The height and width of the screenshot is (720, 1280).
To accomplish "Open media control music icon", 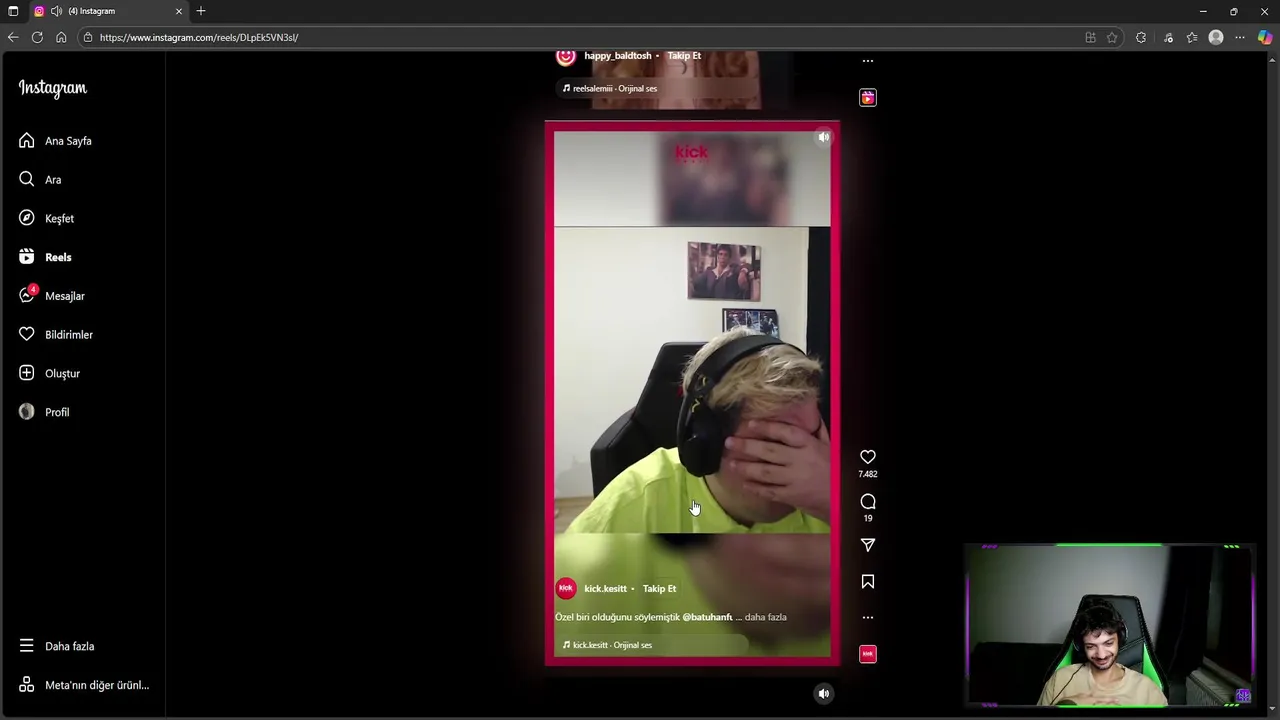I will pos(1168,37).
